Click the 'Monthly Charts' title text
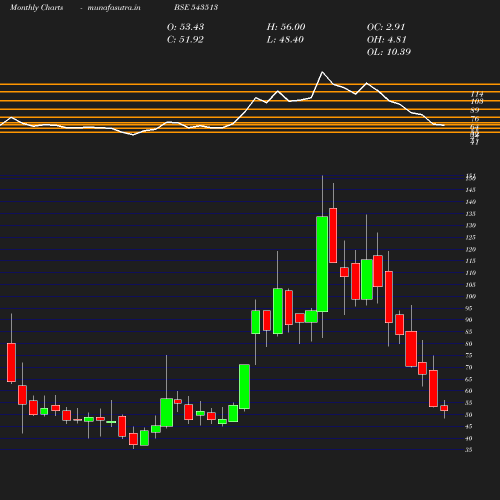The width and height of the screenshot is (500, 500). coord(37,7)
